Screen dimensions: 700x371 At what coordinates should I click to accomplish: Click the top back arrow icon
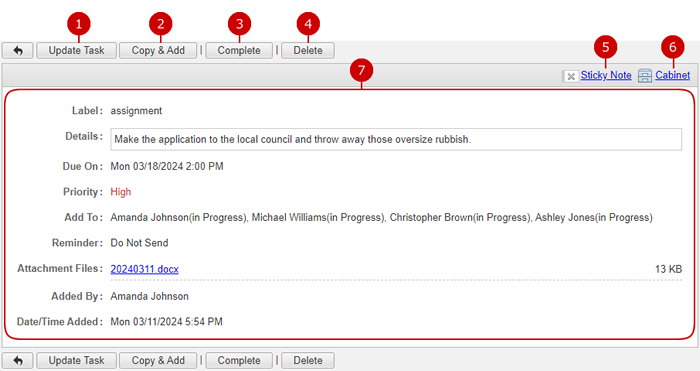[x=17, y=50]
